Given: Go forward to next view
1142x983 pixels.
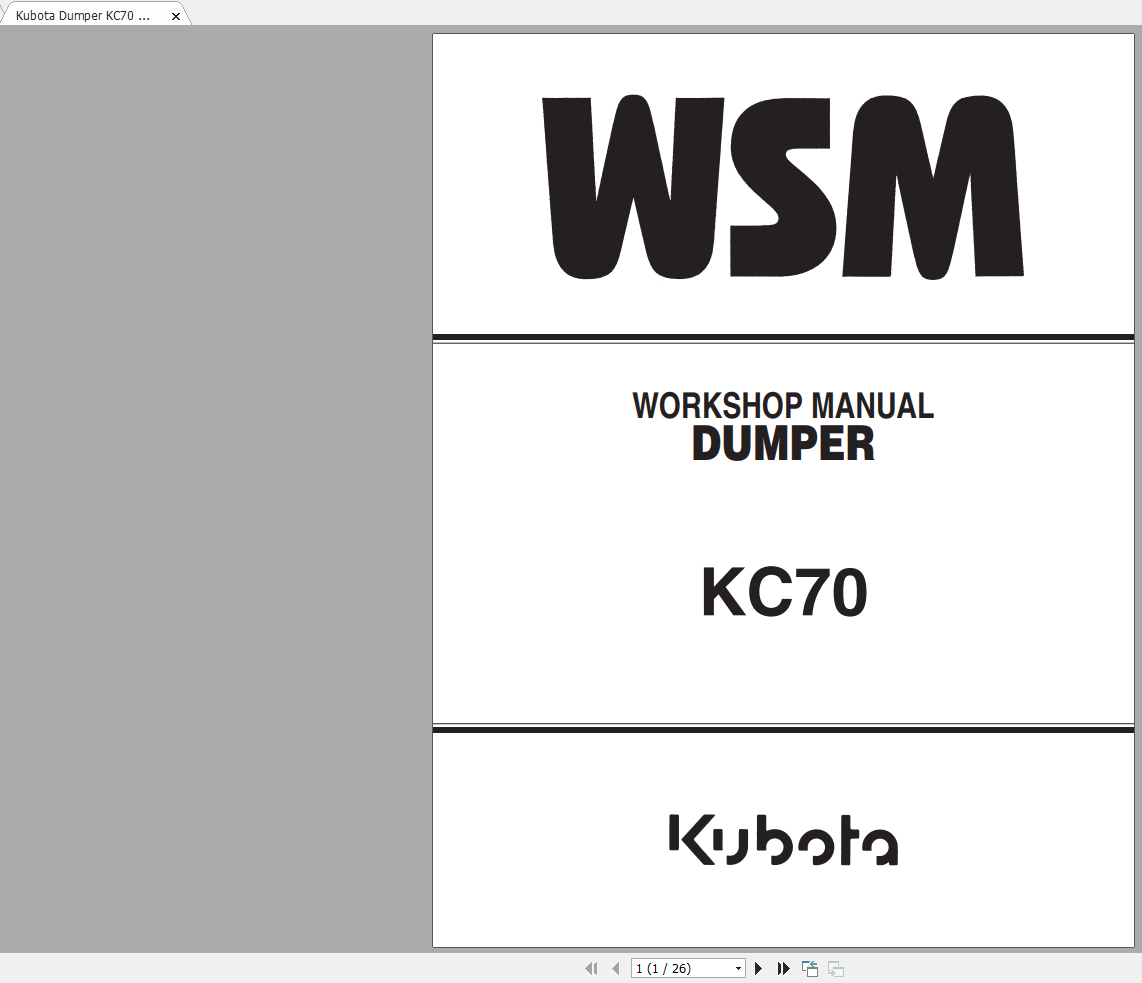Looking at the screenshot, I should (x=836, y=969).
